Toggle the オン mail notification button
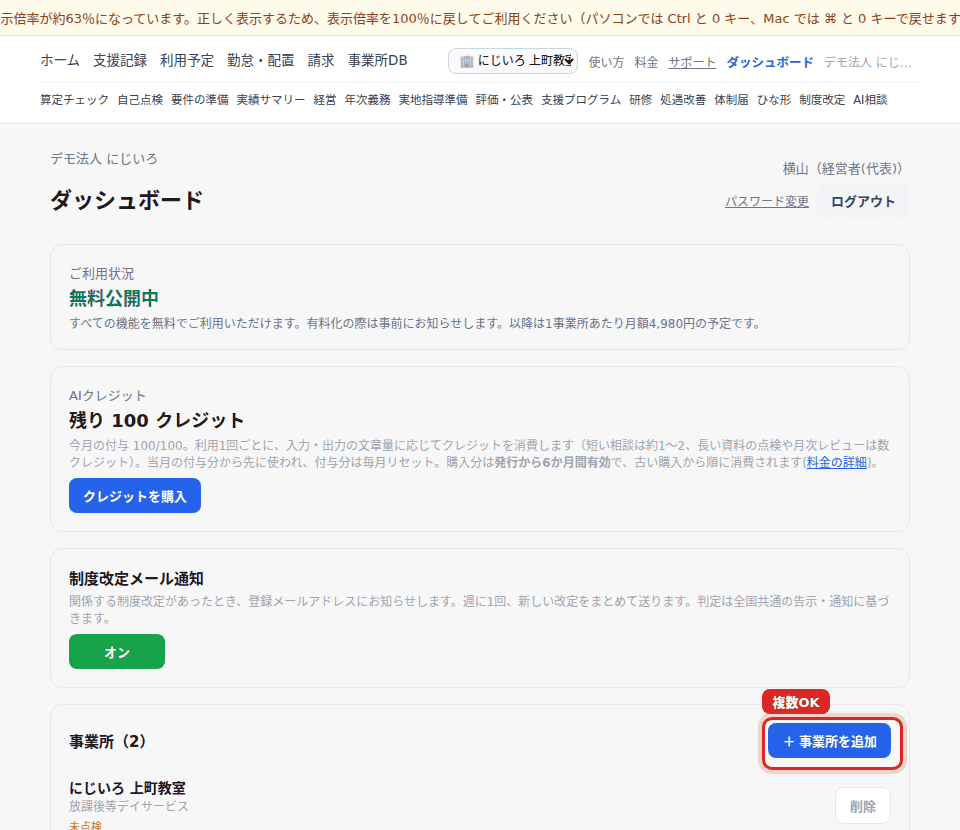Screen dimensions: 960x830 (117, 652)
